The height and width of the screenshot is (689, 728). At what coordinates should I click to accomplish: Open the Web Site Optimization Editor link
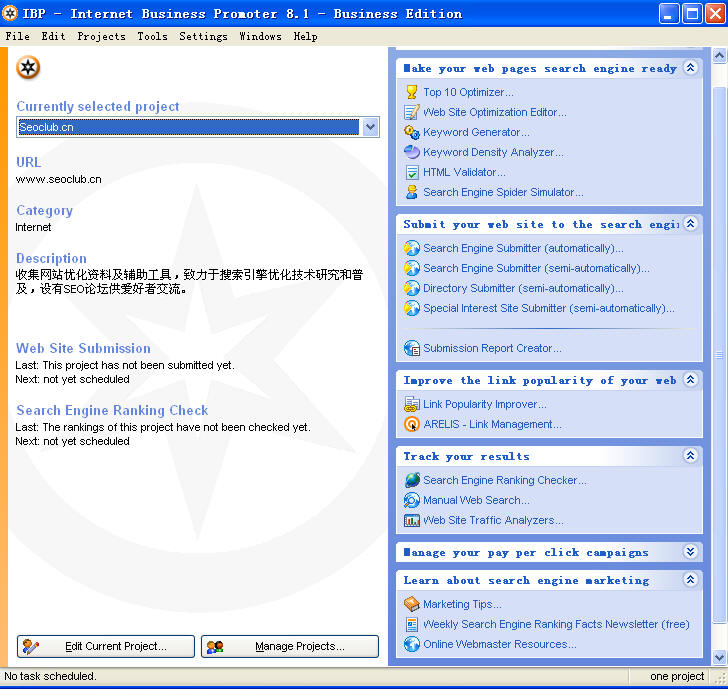pos(494,112)
